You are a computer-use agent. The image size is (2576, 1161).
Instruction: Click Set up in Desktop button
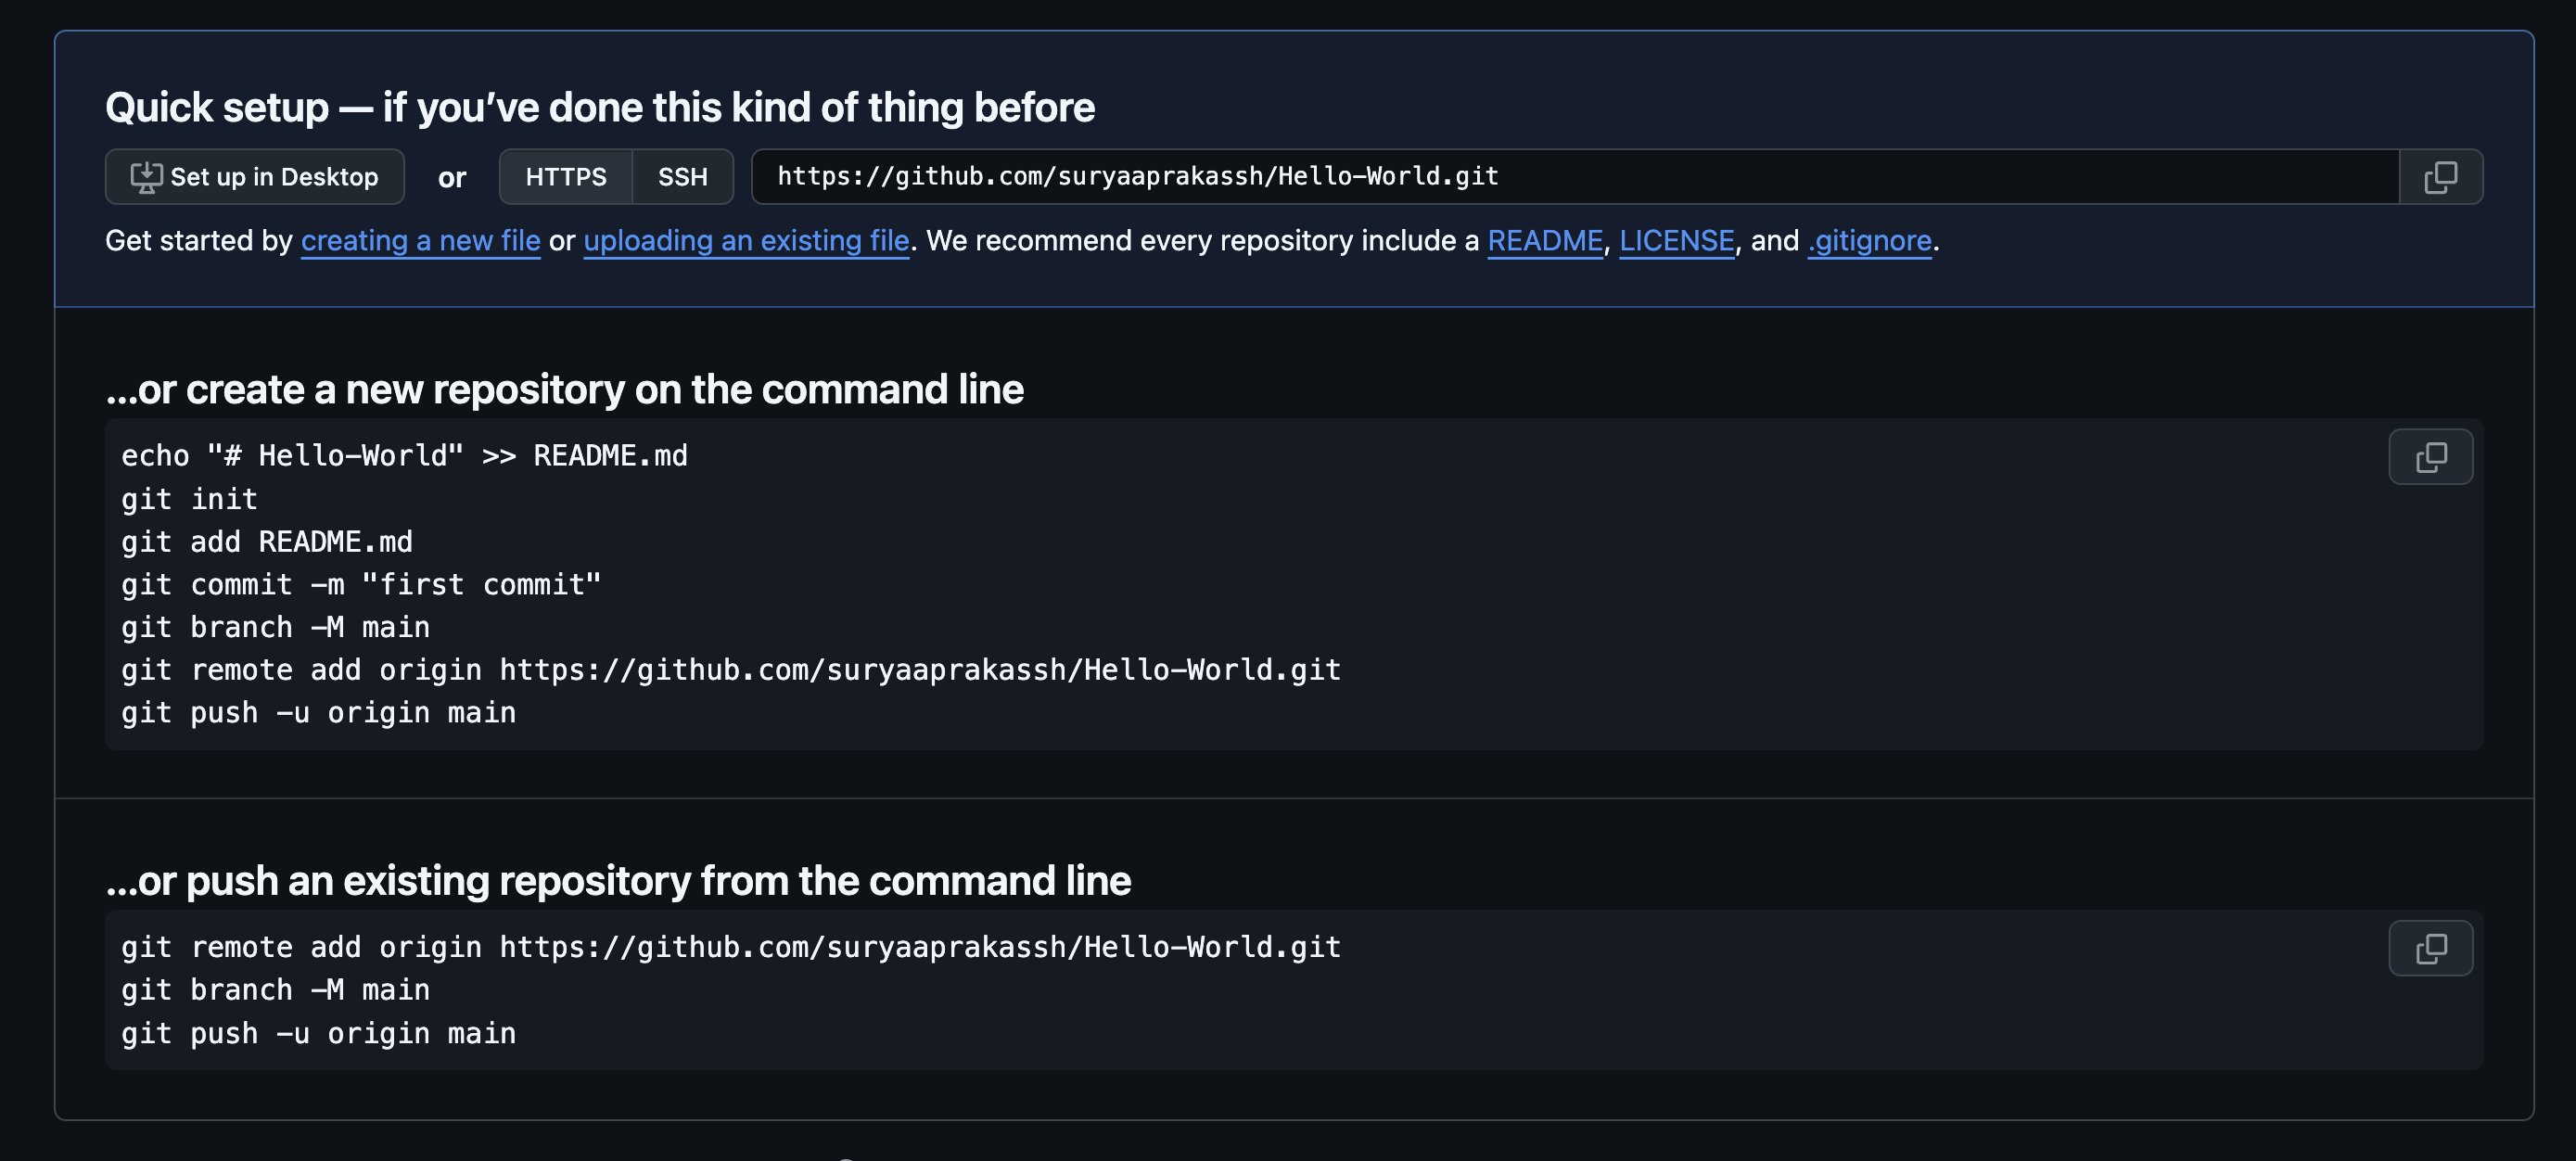point(255,177)
